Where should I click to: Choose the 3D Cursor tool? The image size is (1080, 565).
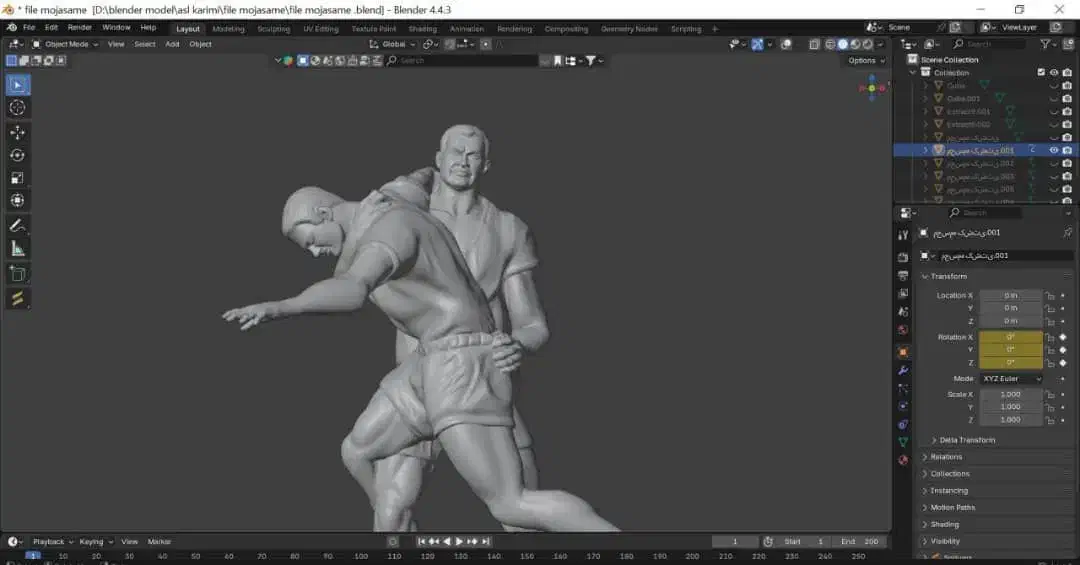point(18,107)
